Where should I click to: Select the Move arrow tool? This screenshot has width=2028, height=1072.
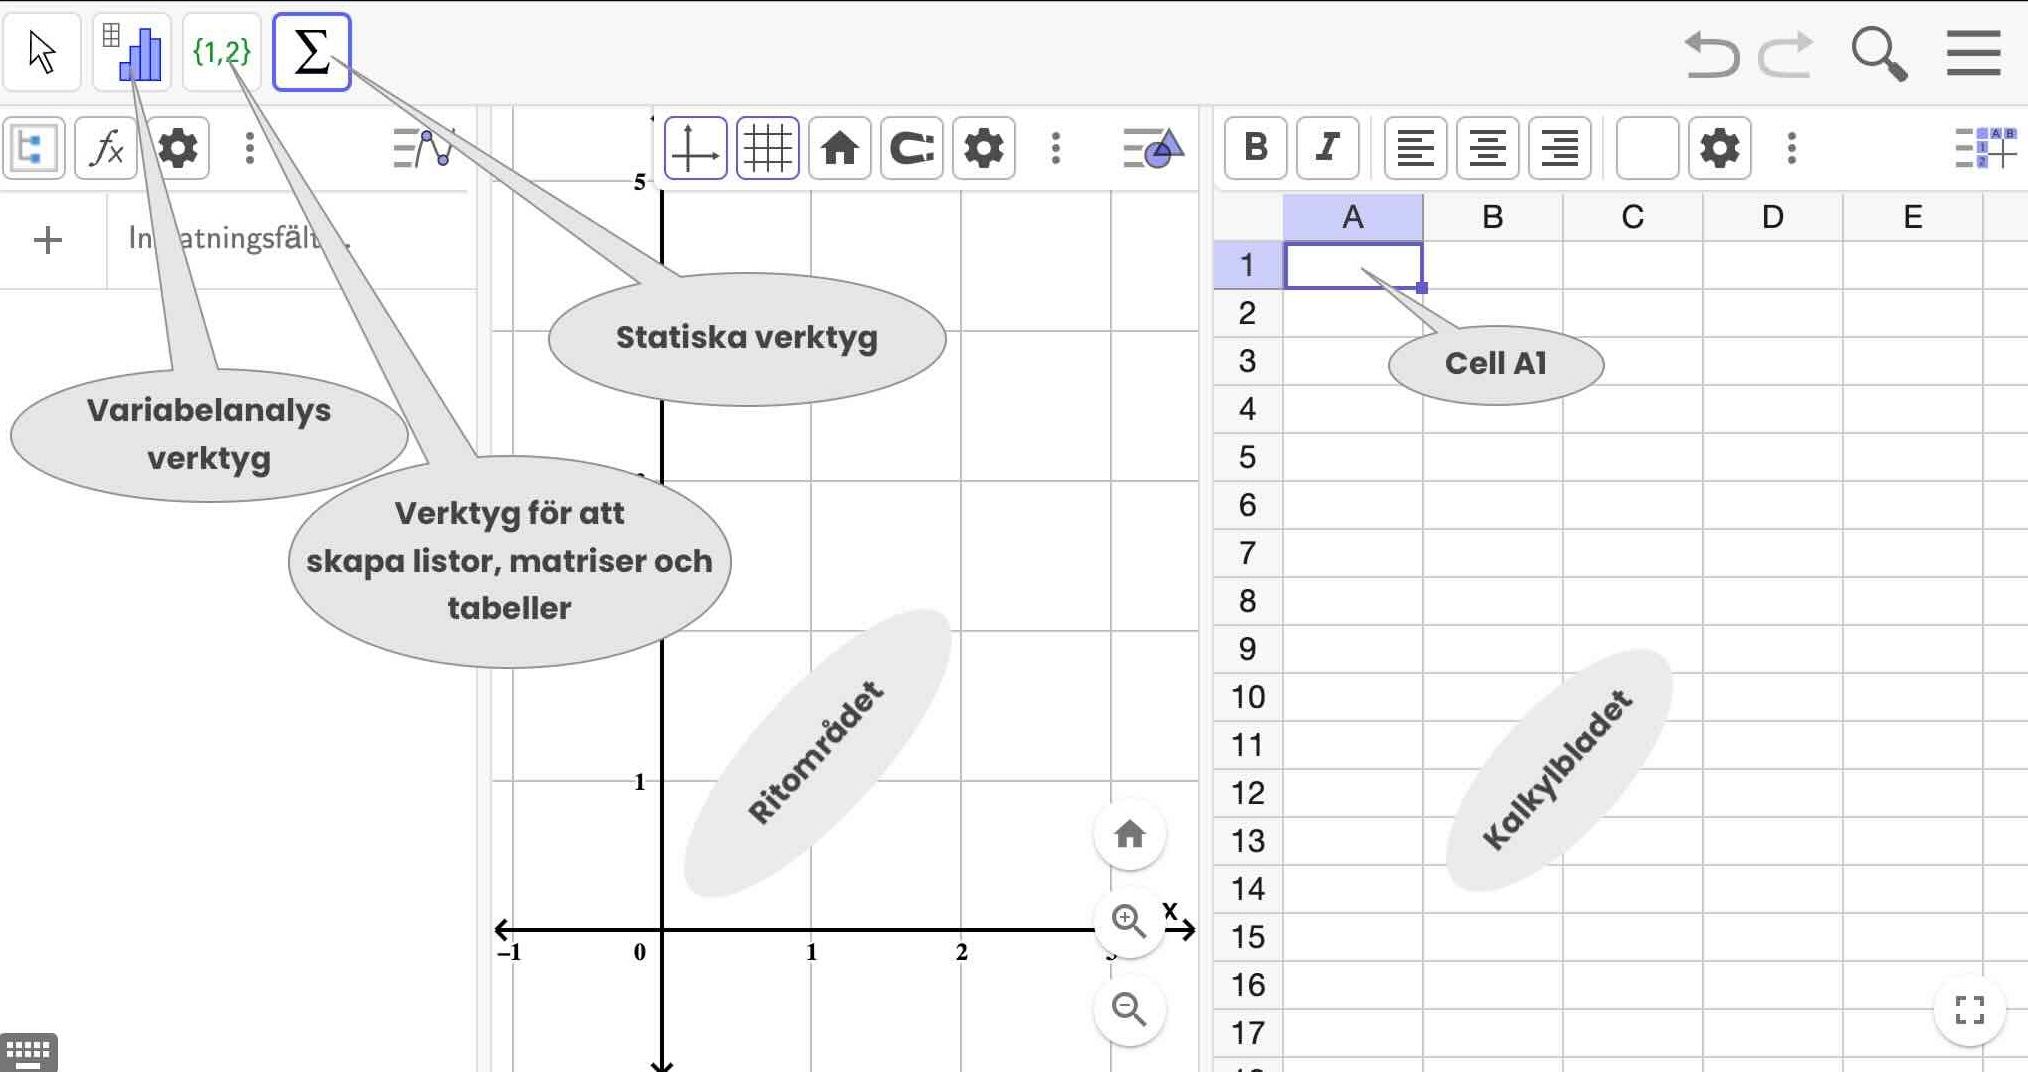42,52
